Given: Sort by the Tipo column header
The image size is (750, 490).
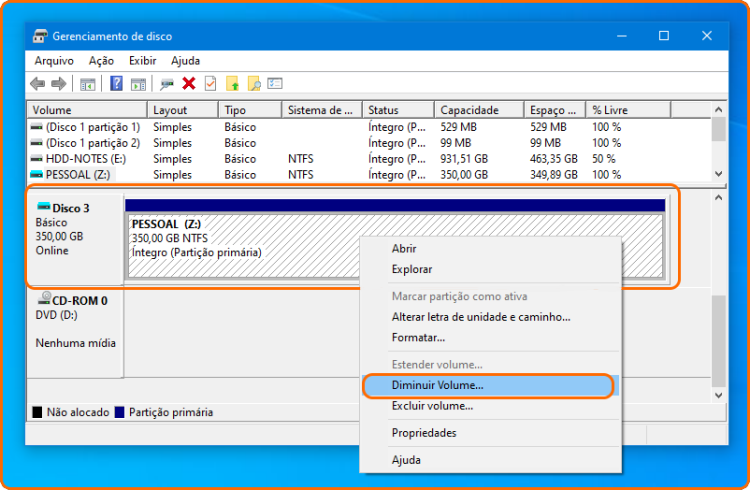Looking at the screenshot, I should point(250,110).
